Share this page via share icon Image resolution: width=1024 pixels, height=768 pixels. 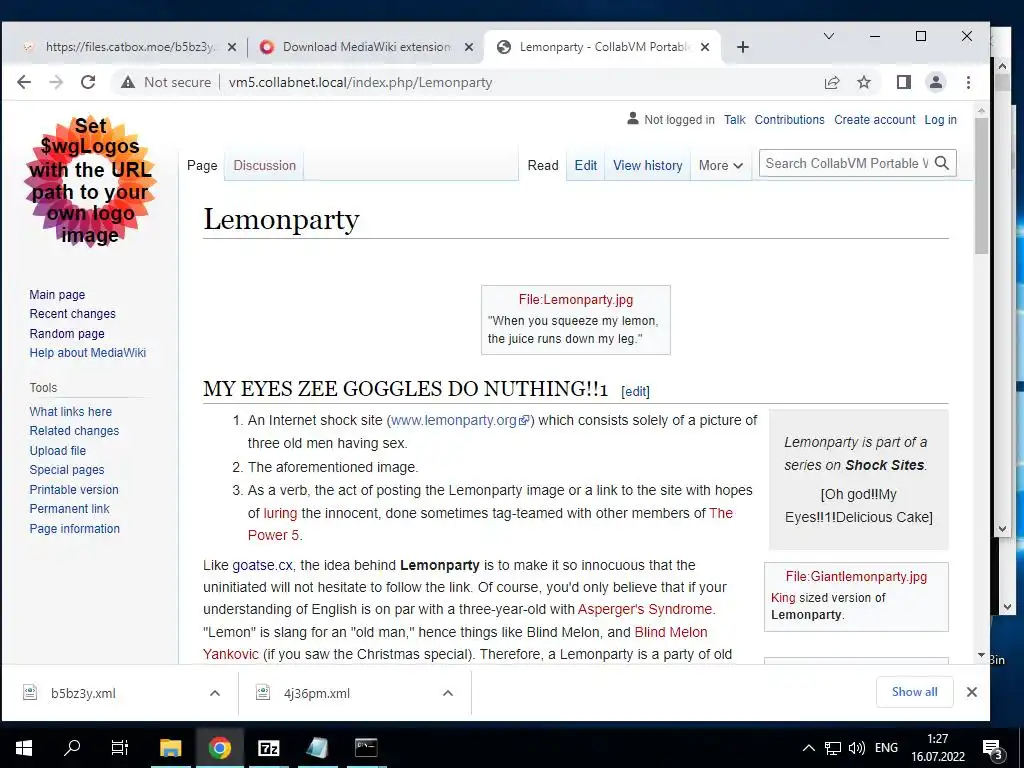[x=831, y=82]
